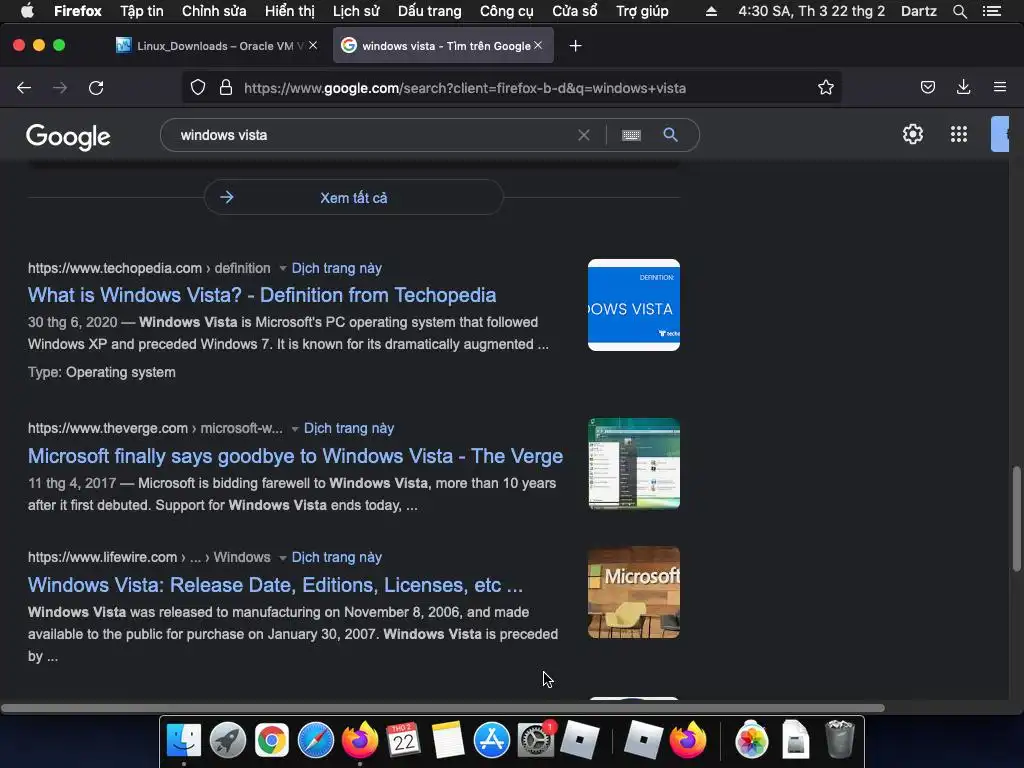Open The Verge goodbye Windows Vista article
This screenshot has width=1024, height=768.
[x=295, y=456]
